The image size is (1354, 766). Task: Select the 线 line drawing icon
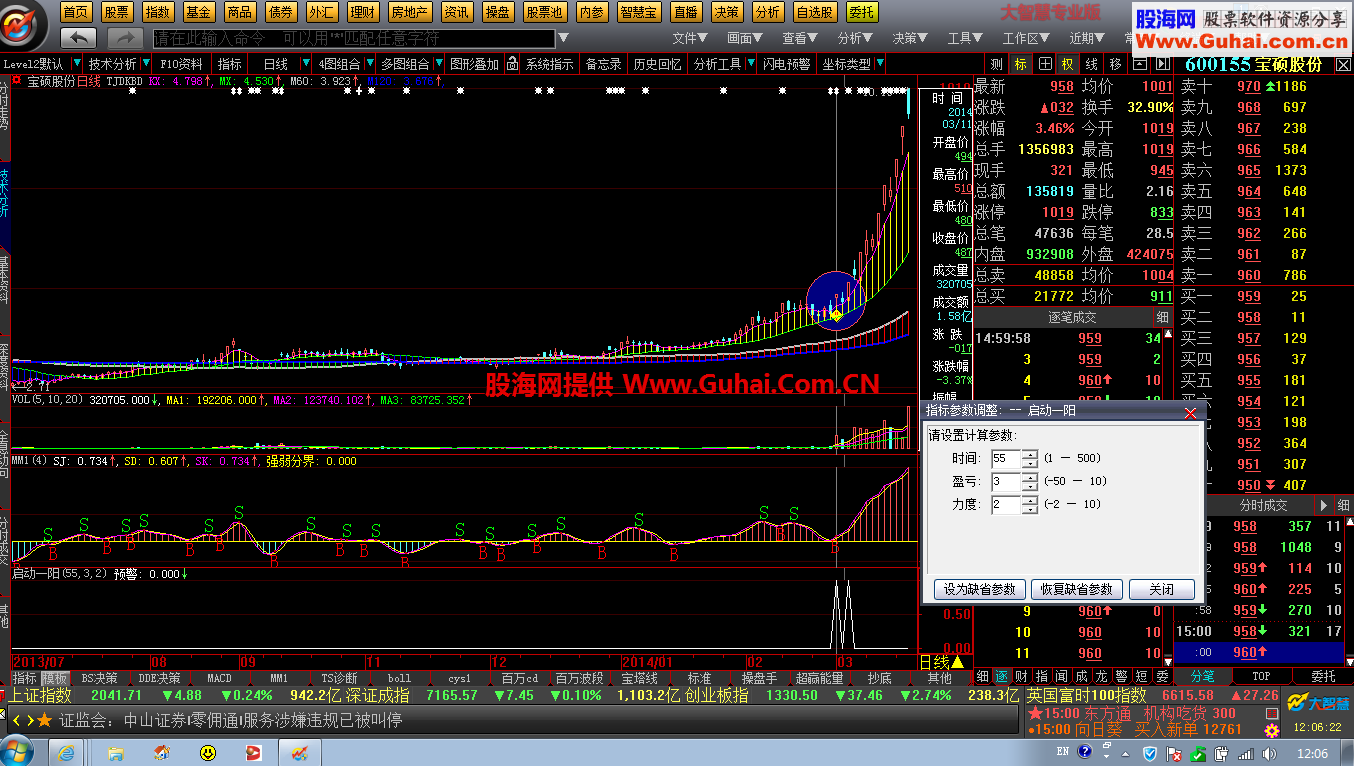pos(1091,64)
